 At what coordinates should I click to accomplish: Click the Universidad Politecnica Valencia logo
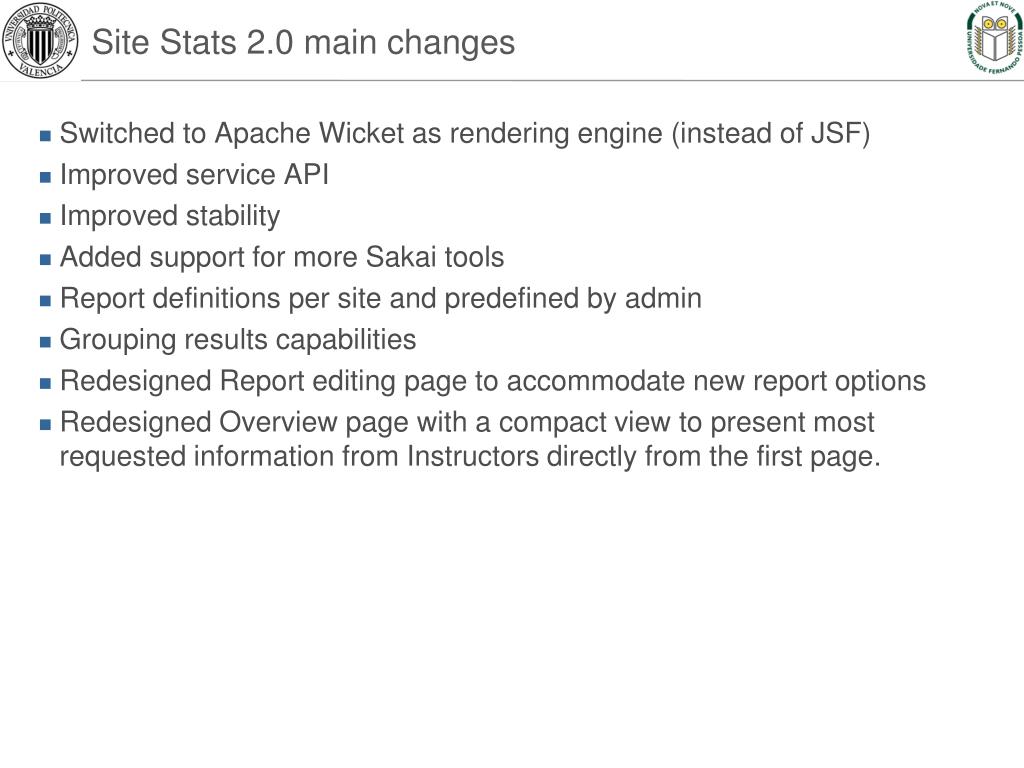40,40
